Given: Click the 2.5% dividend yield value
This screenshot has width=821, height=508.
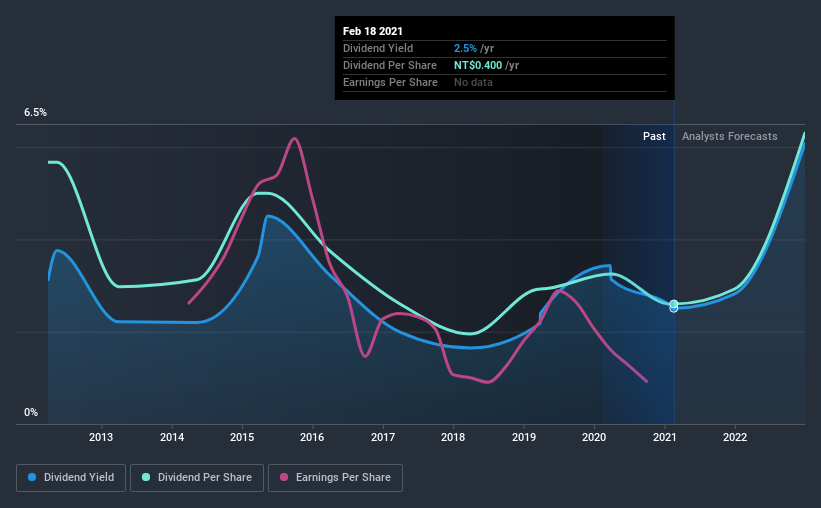Looking at the screenshot, I should click(x=465, y=48).
